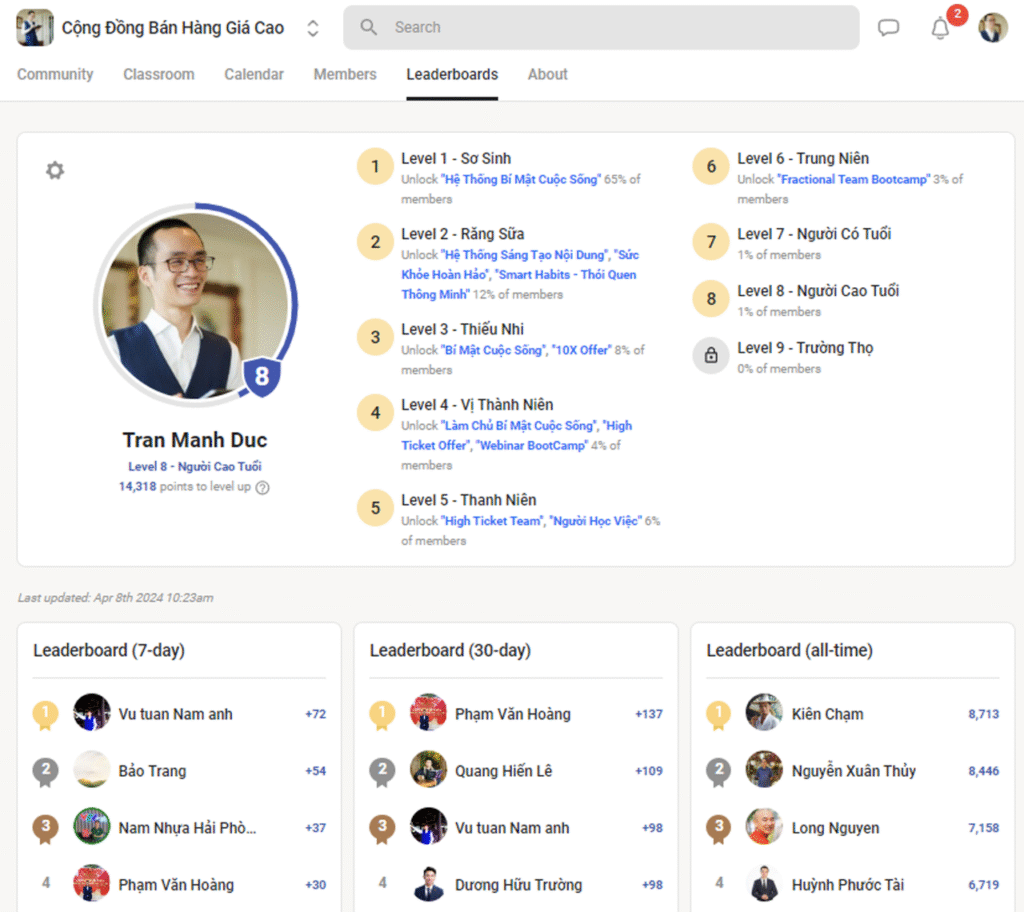1024x912 pixels.
Task: Select the About tab
Action: coord(548,74)
